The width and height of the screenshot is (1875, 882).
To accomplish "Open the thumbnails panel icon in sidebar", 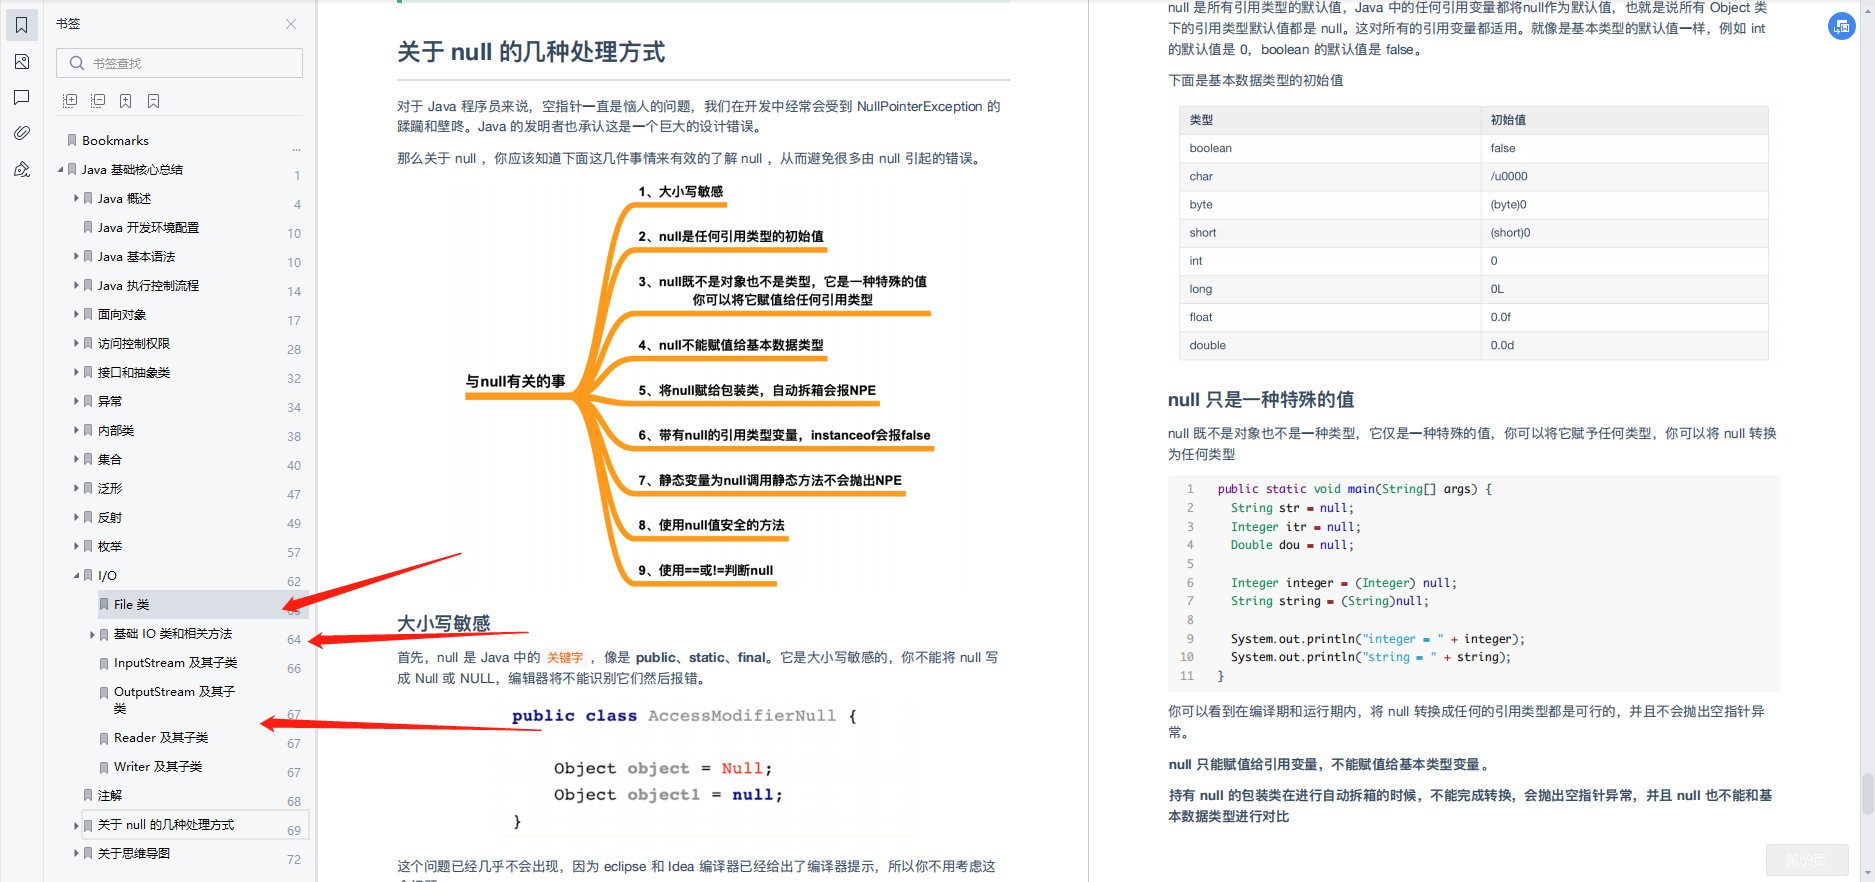I will pos(22,62).
